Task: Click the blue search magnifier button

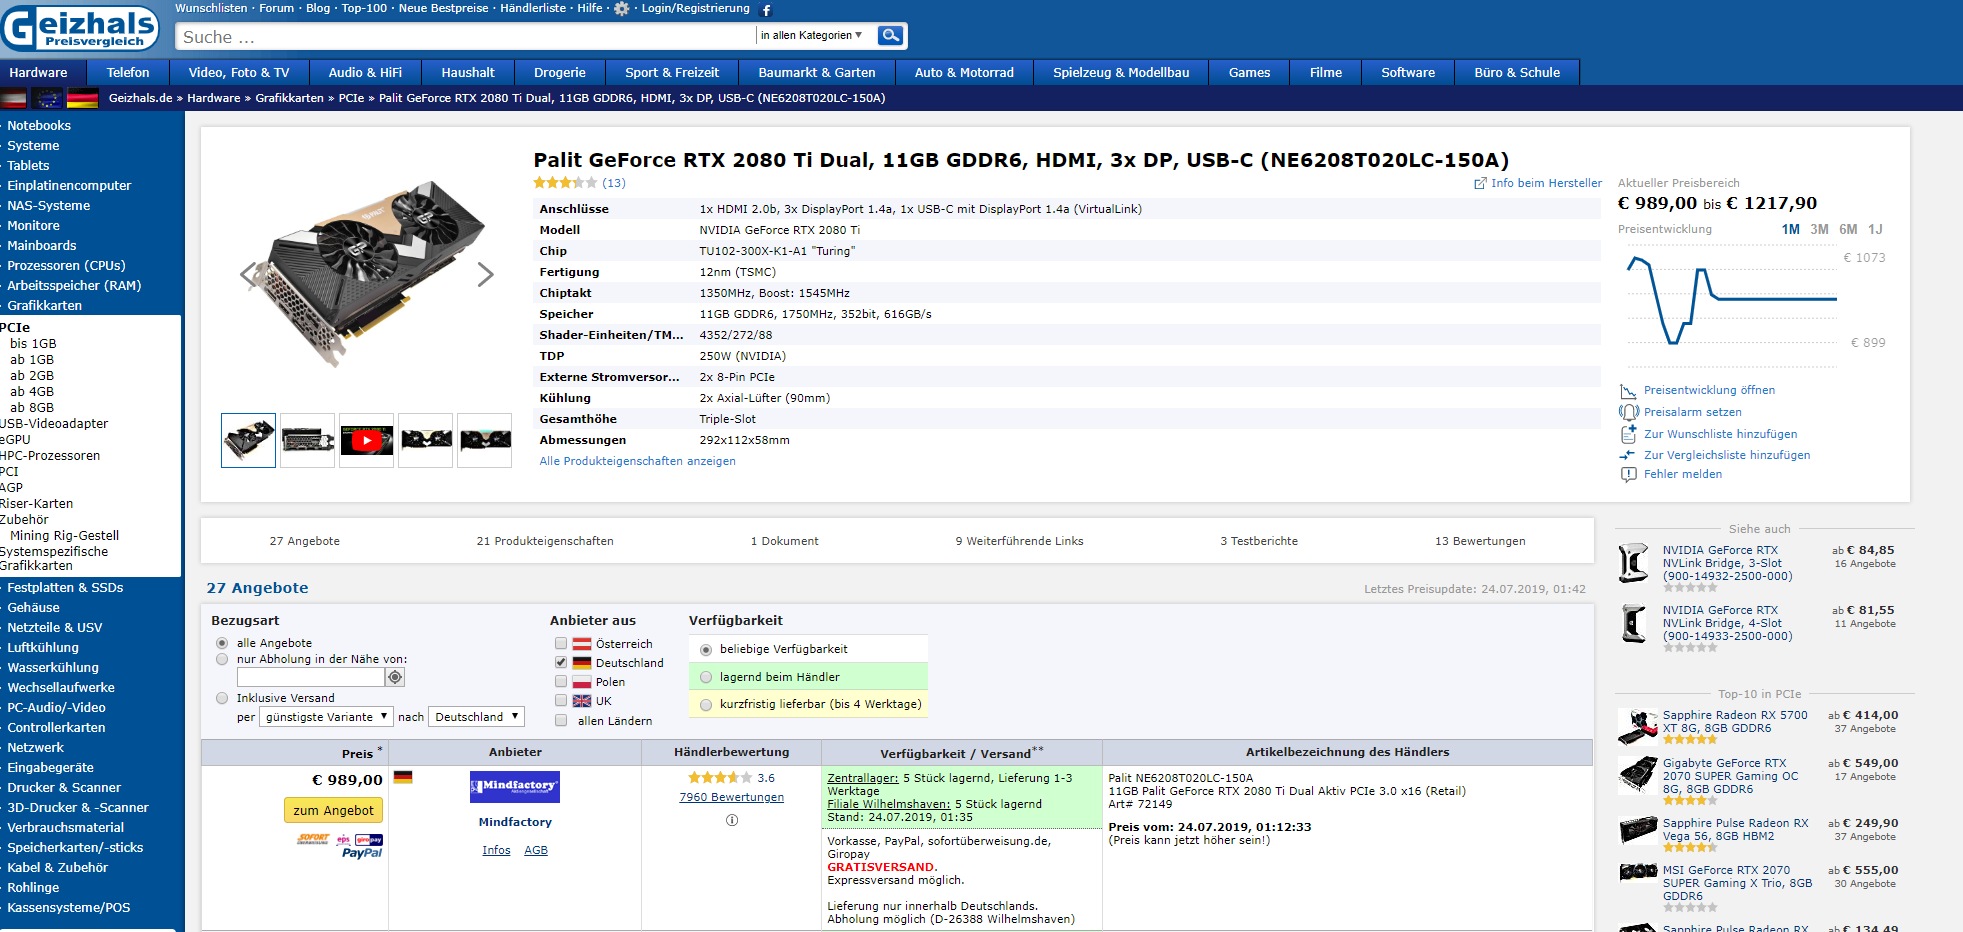Action: (890, 36)
